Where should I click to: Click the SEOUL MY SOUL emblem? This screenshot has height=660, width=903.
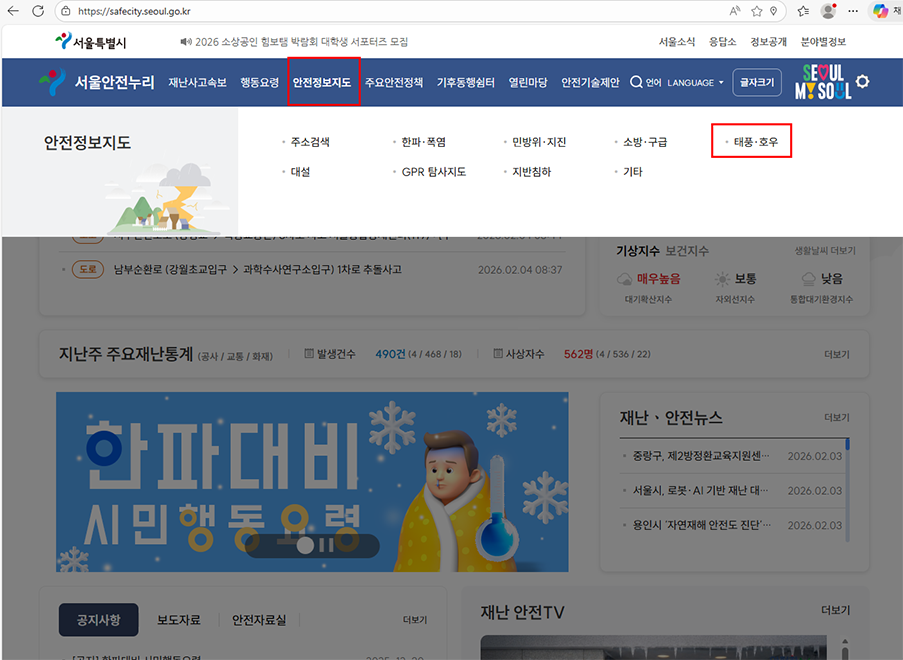click(823, 82)
